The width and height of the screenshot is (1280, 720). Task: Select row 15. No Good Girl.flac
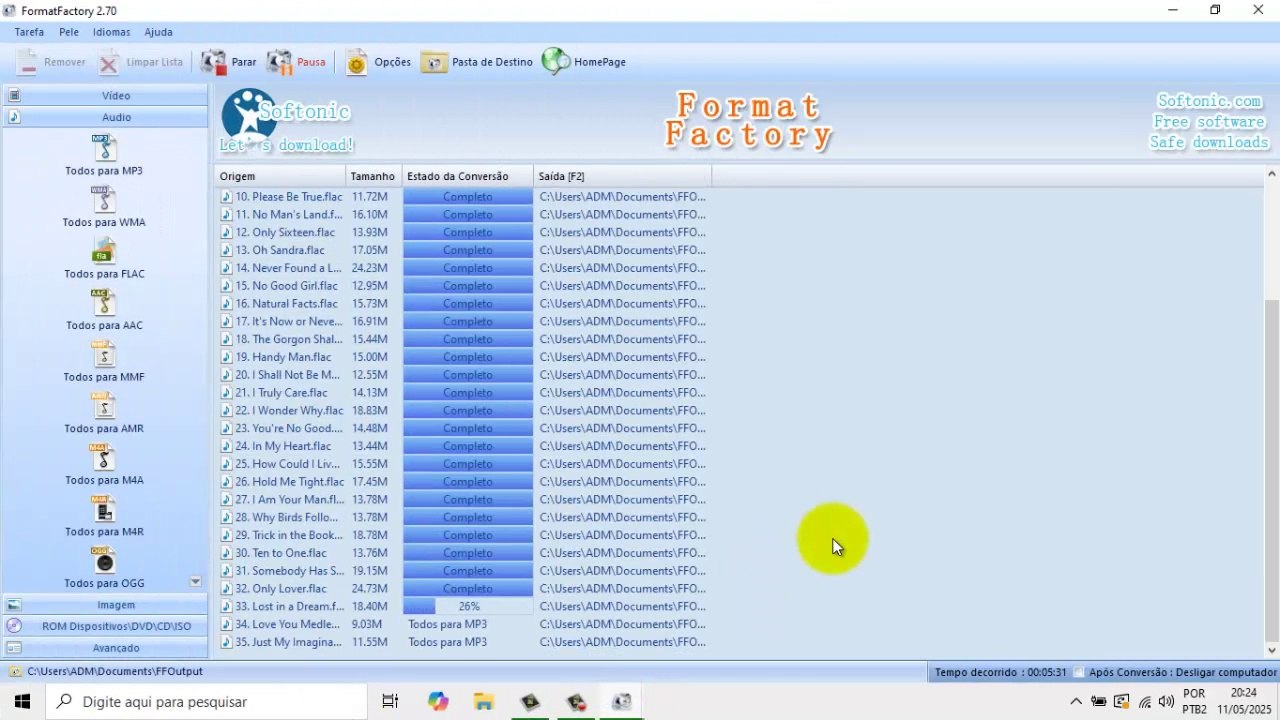tap(464, 286)
